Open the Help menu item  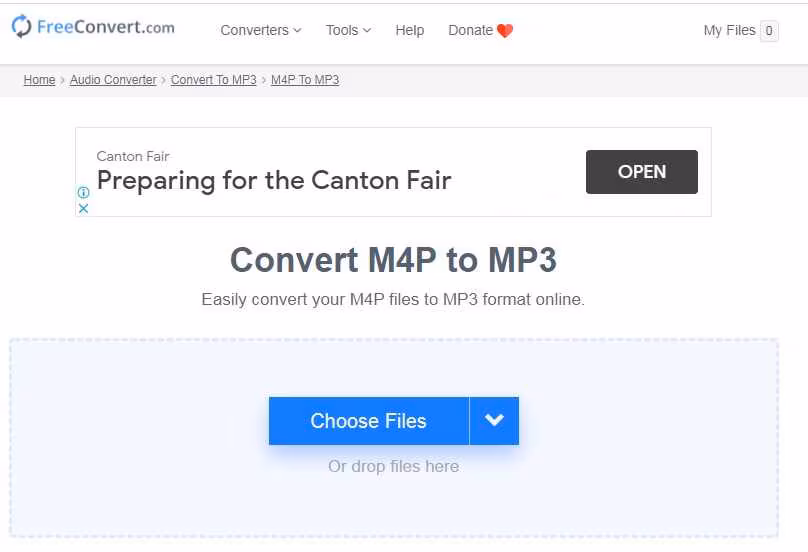point(410,31)
